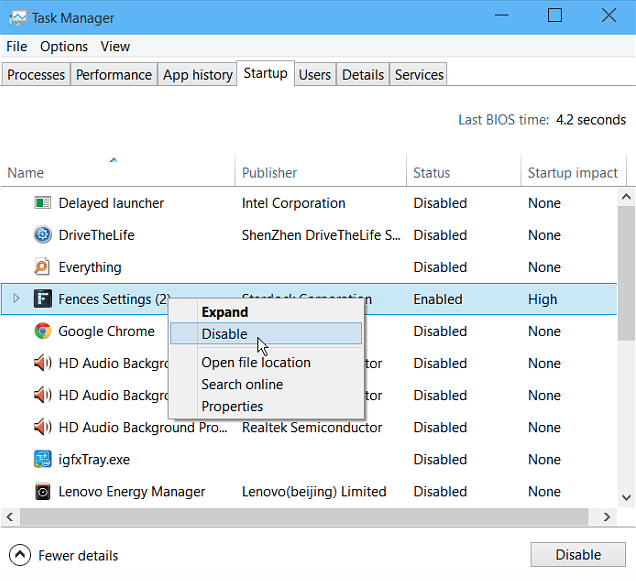The height and width of the screenshot is (581, 636).
Task: Click the Everything search icon
Action: 42,267
